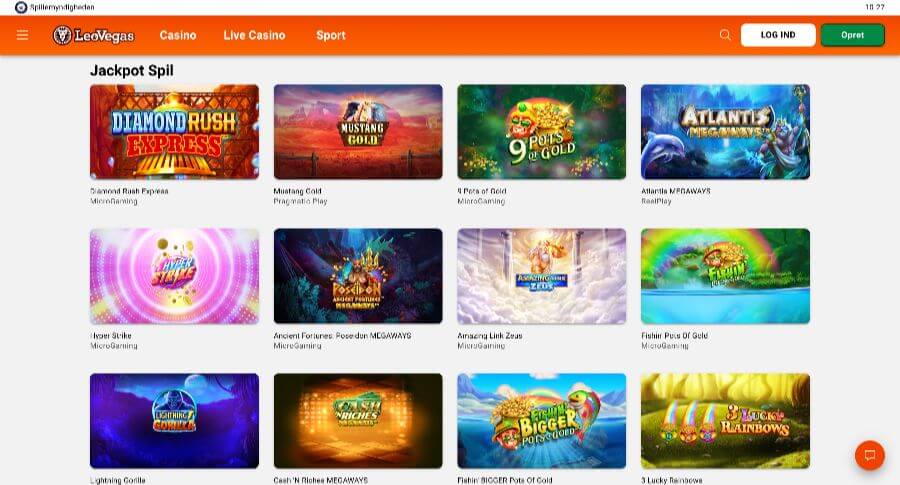Launch Hyper Strike game thumbnail
Screen dimensions: 900x485
tap(174, 276)
